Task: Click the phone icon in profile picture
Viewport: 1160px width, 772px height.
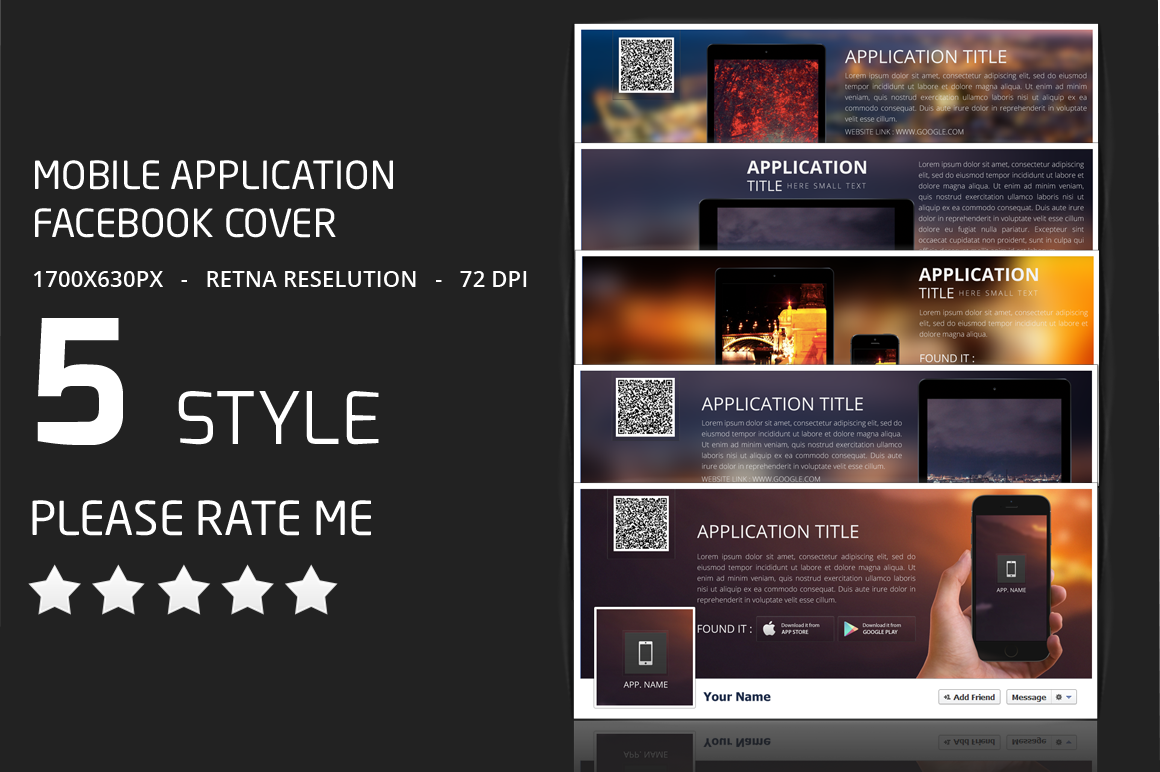Action: 645,653
